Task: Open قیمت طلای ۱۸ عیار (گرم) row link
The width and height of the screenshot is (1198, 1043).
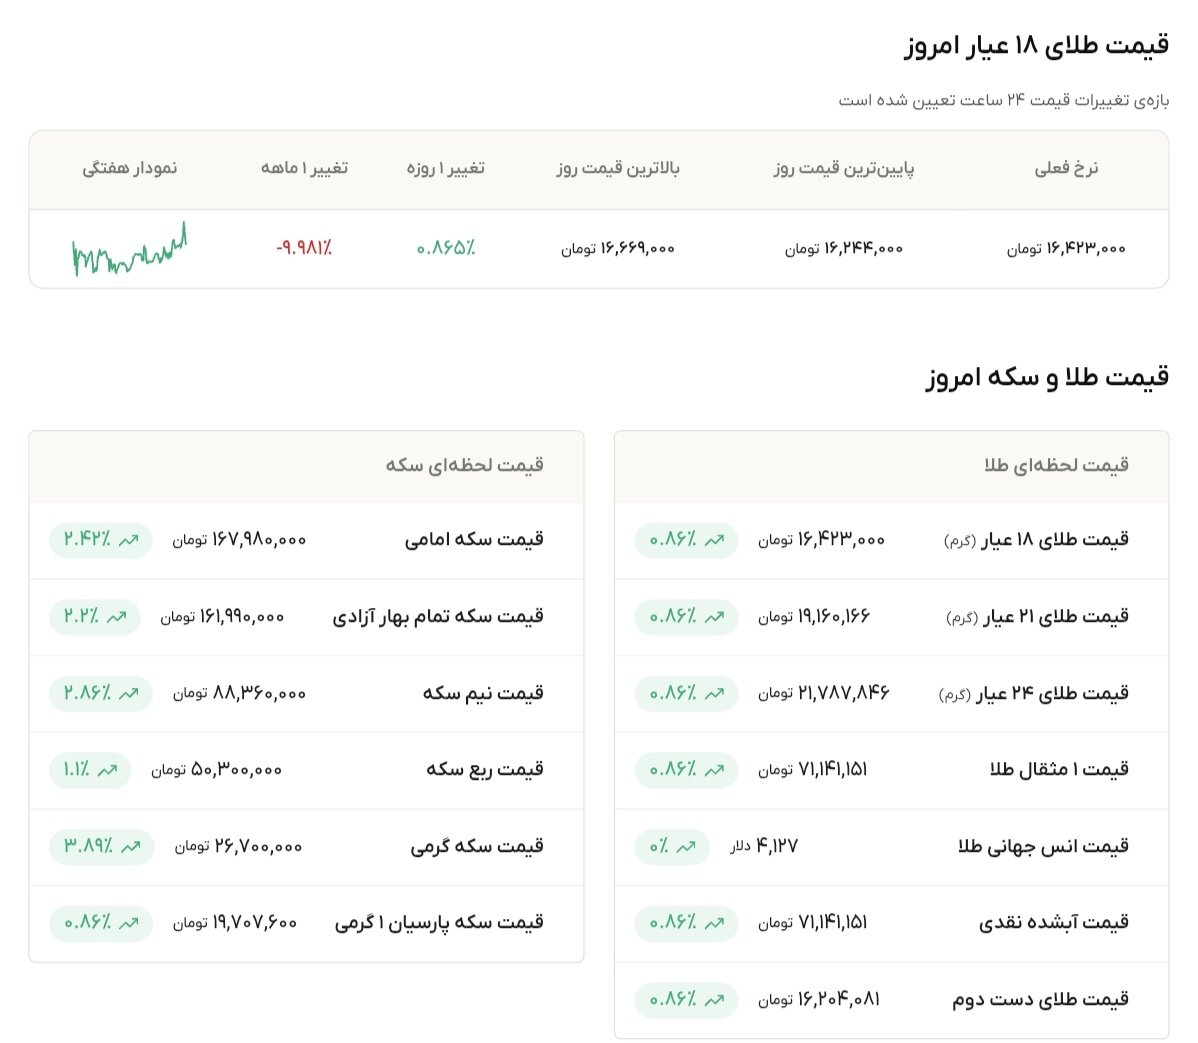Action: [x=1036, y=539]
